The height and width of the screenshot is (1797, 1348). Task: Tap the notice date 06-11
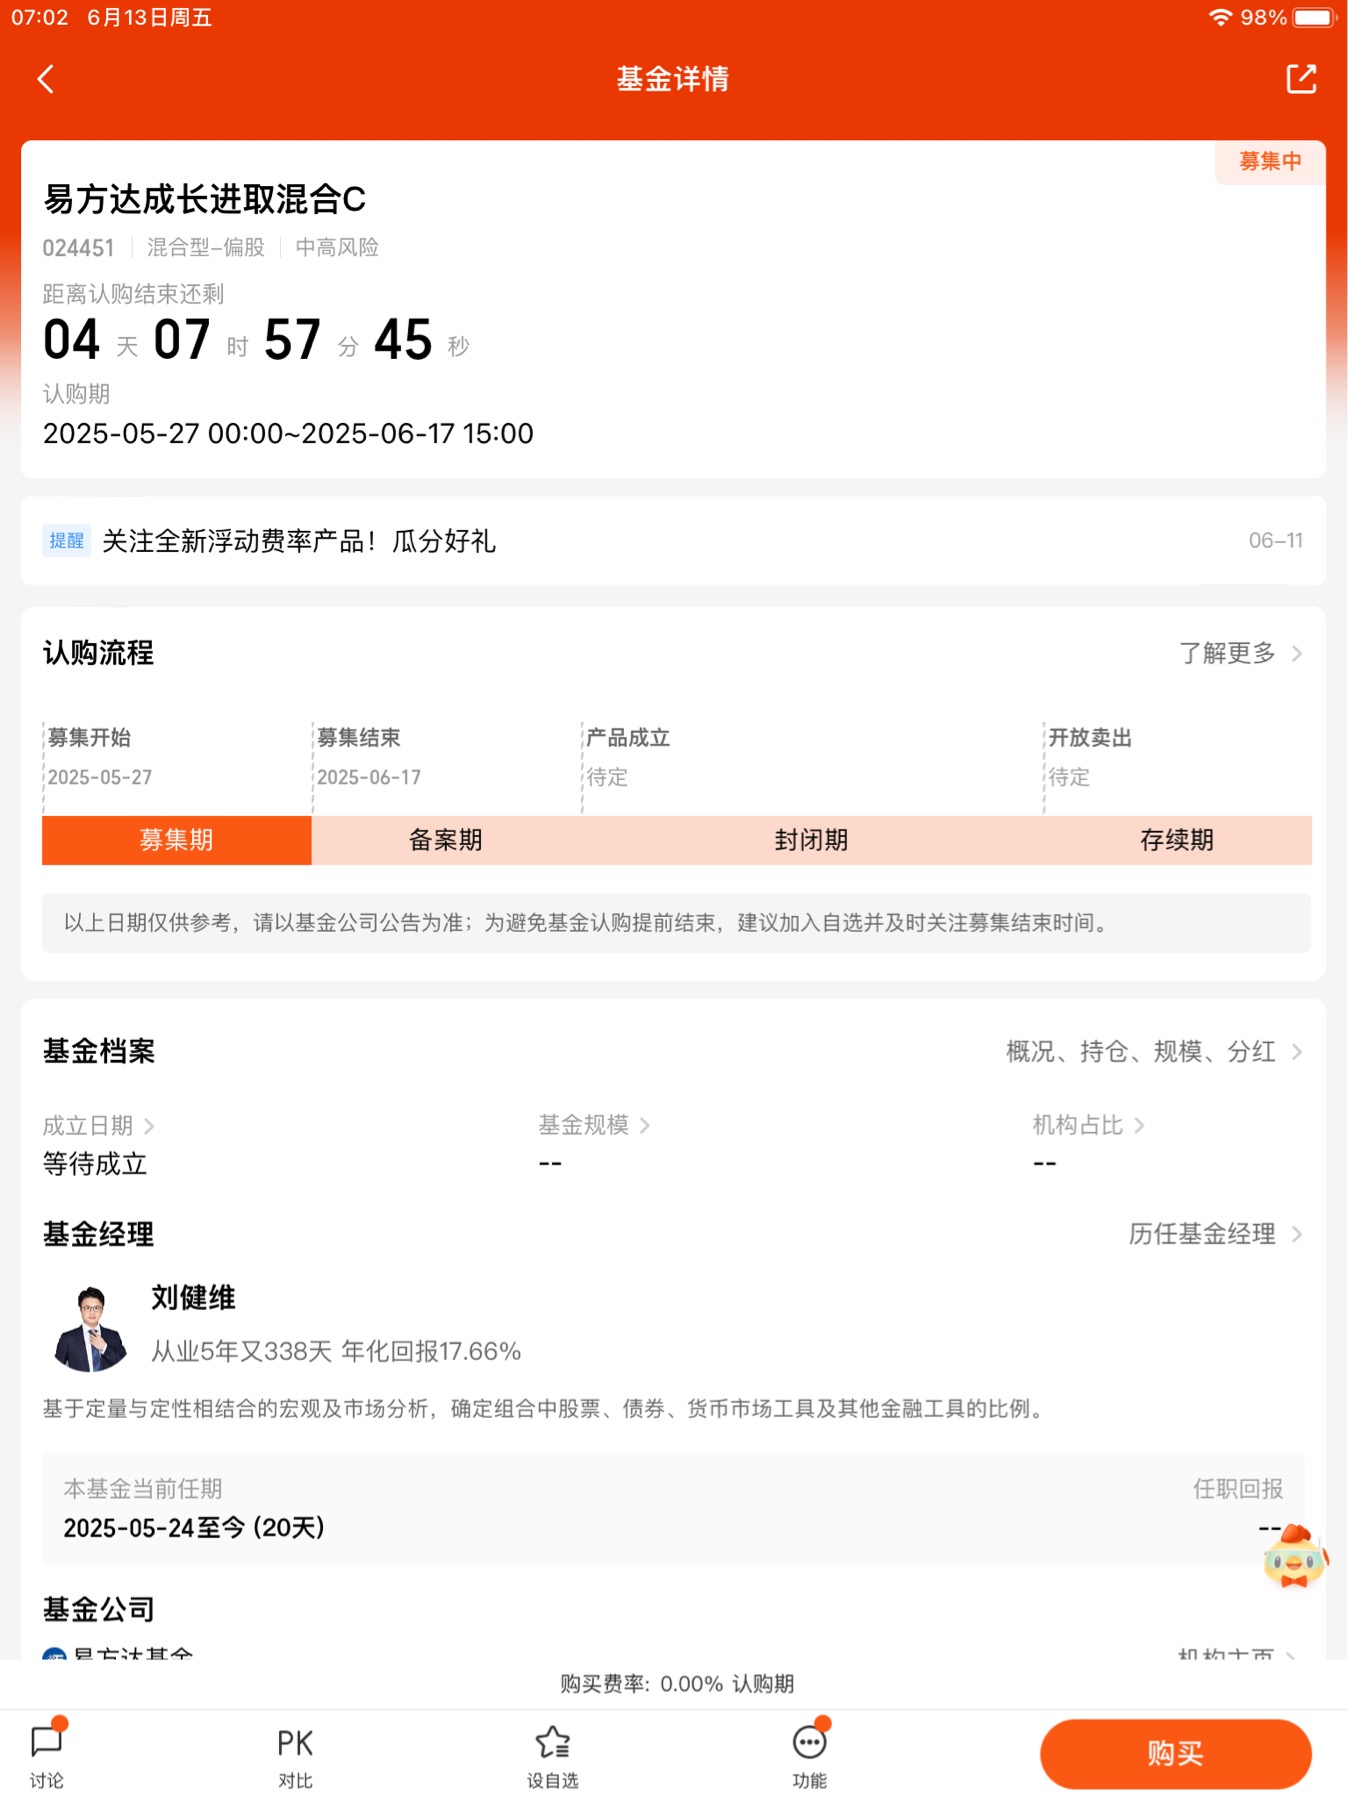1276,540
